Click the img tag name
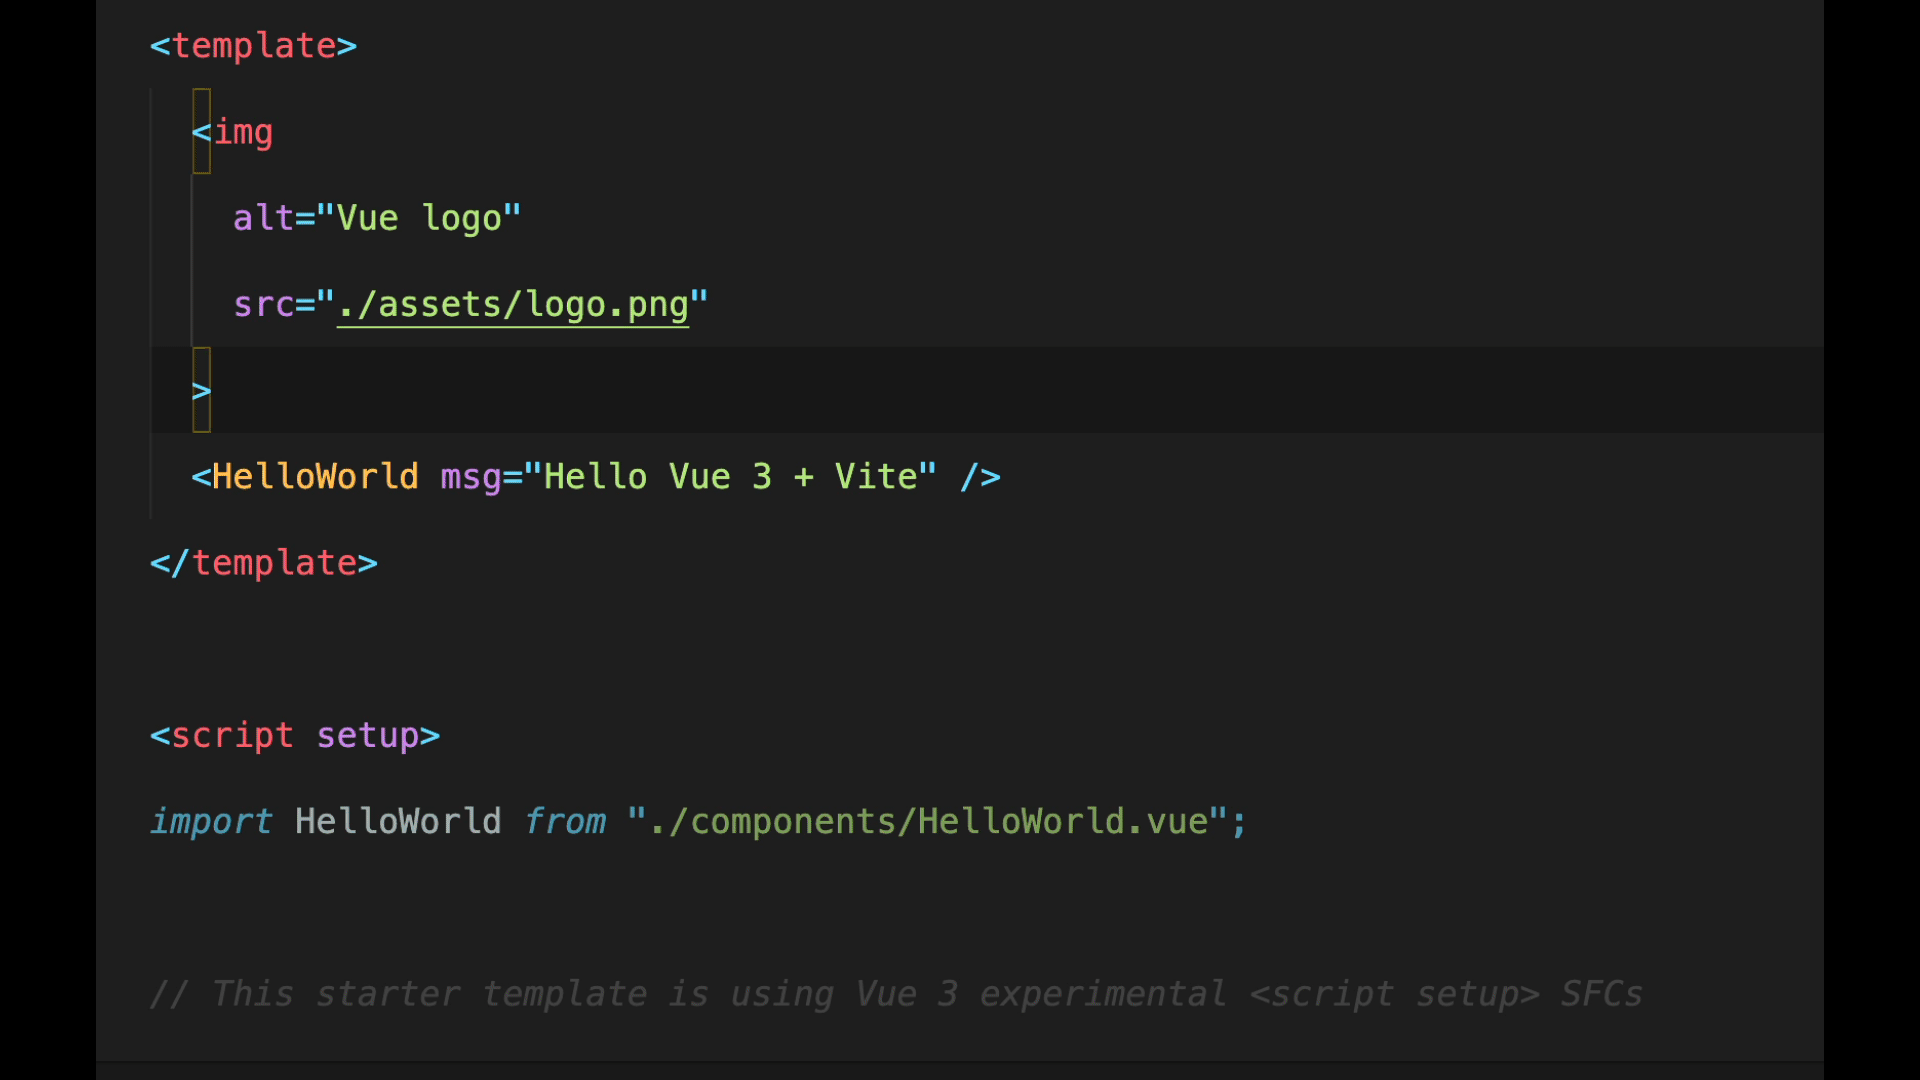 243,132
